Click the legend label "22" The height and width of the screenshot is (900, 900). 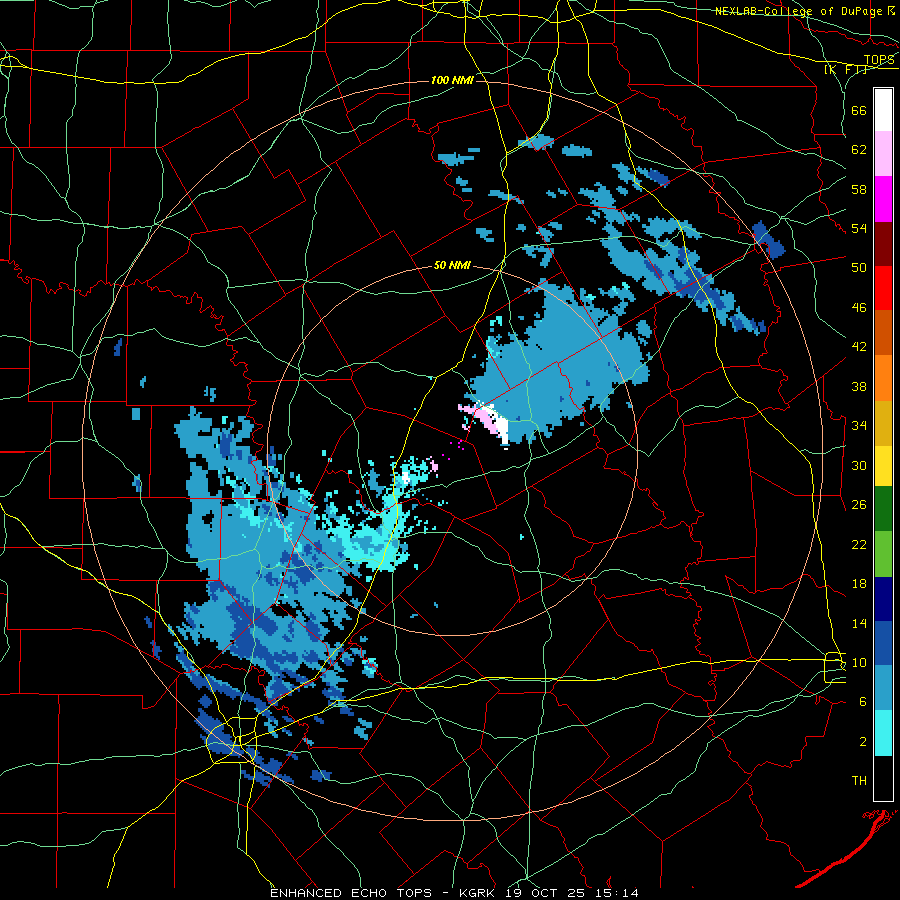click(859, 544)
